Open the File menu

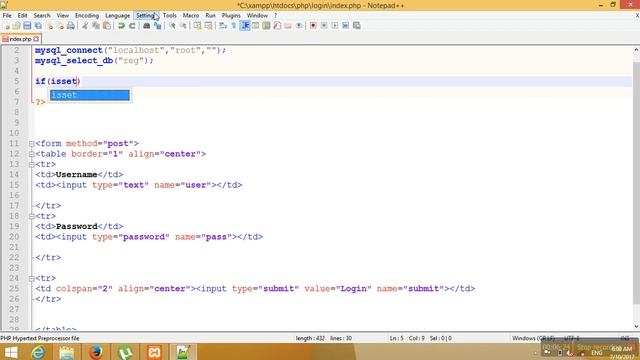tap(7, 16)
